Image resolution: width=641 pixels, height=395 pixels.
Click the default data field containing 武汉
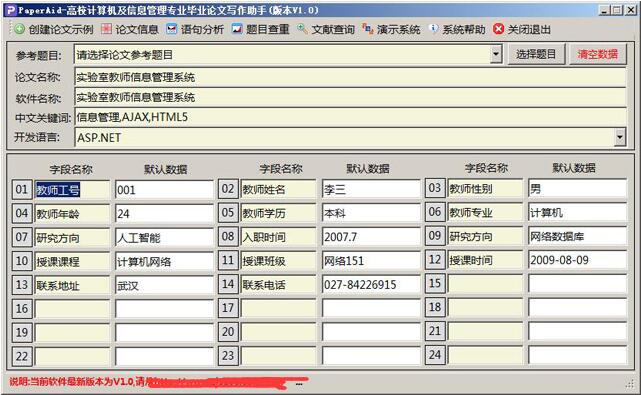[x=164, y=285]
